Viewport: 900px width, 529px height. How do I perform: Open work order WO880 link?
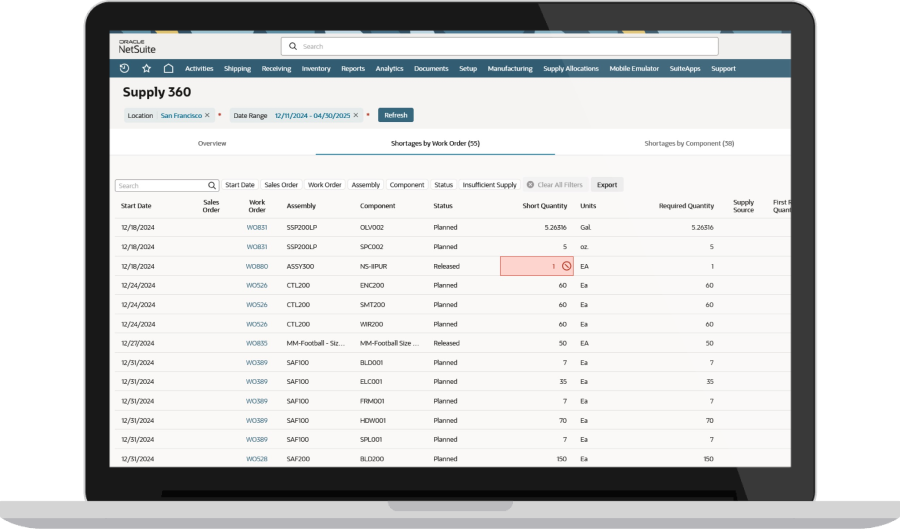257,266
